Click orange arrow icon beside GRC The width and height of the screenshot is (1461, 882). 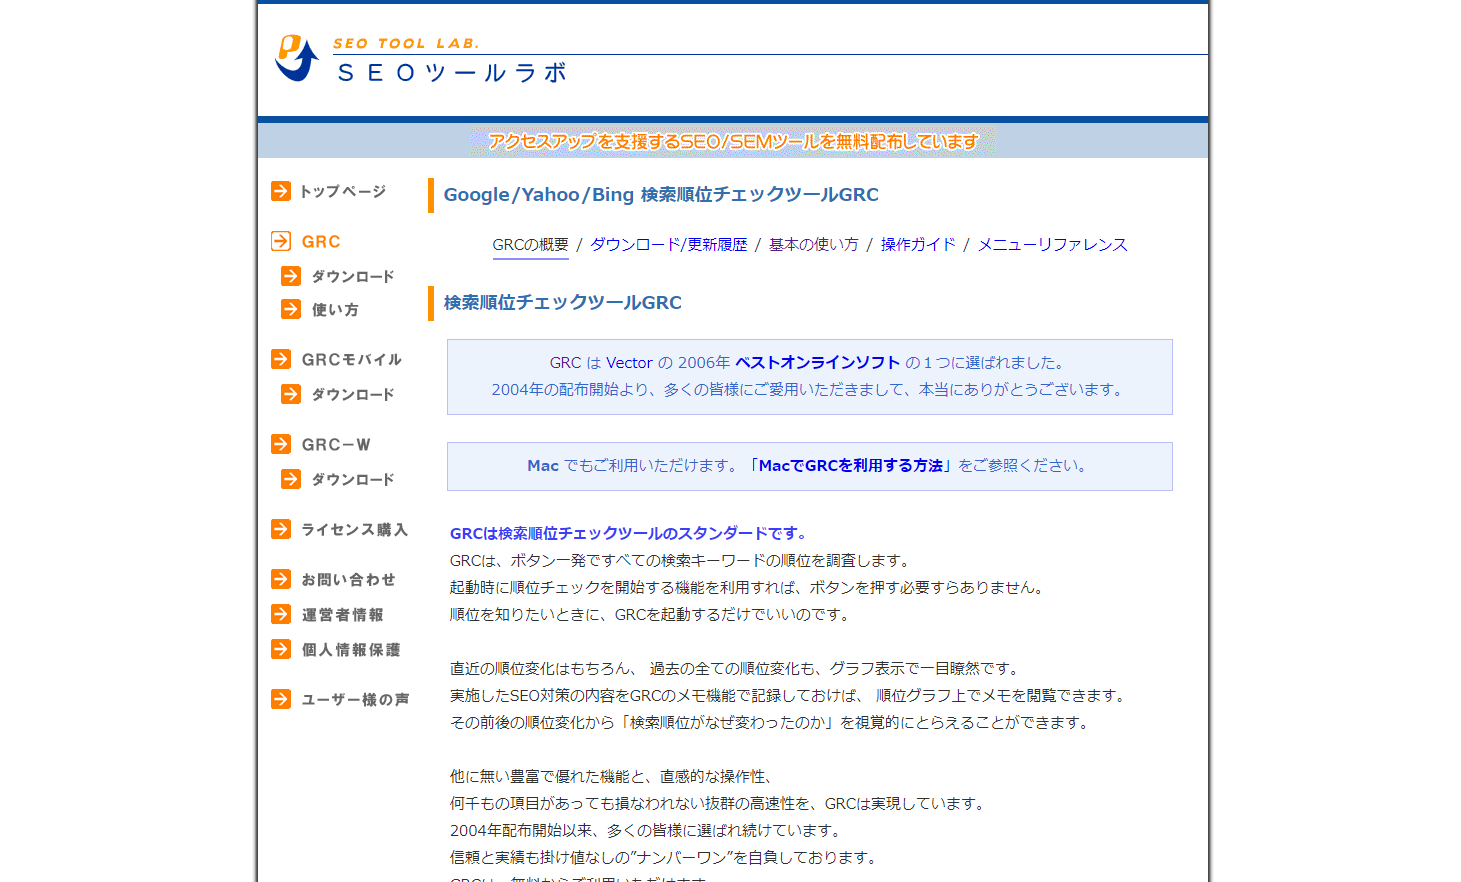(281, 241)
